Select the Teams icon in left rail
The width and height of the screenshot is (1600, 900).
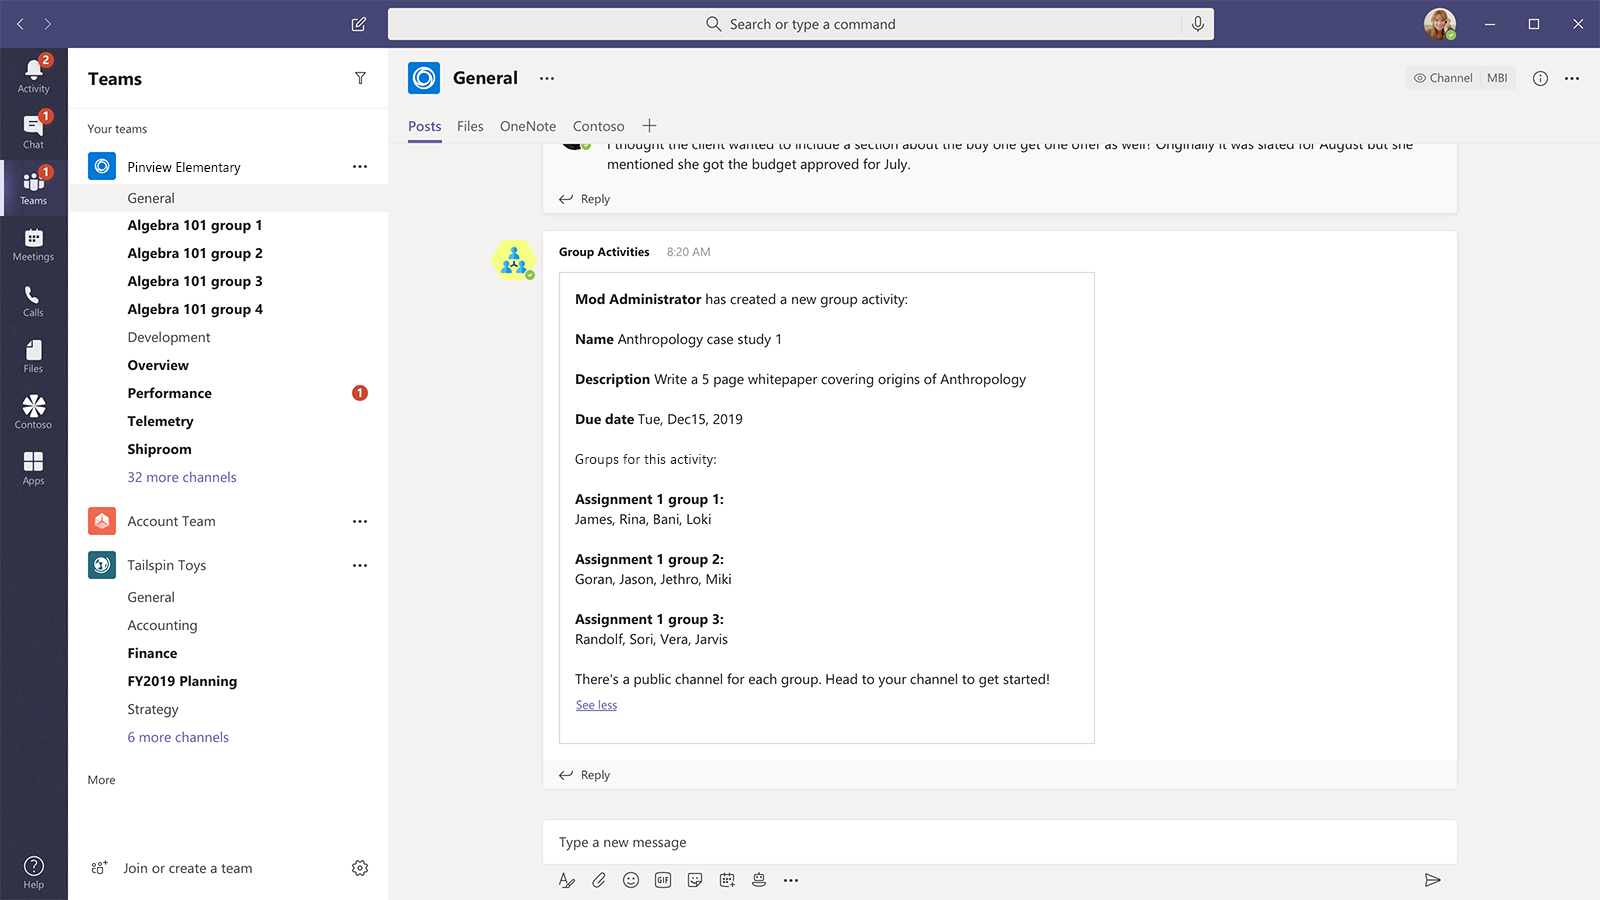tap(33, 188)
